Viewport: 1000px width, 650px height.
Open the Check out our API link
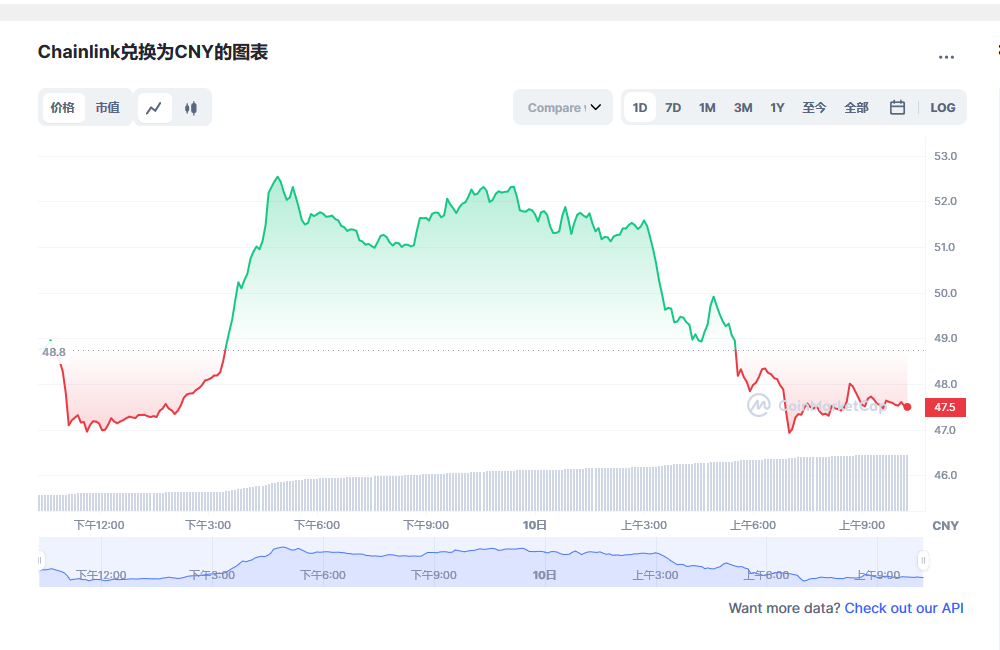[x=904, y=608]
